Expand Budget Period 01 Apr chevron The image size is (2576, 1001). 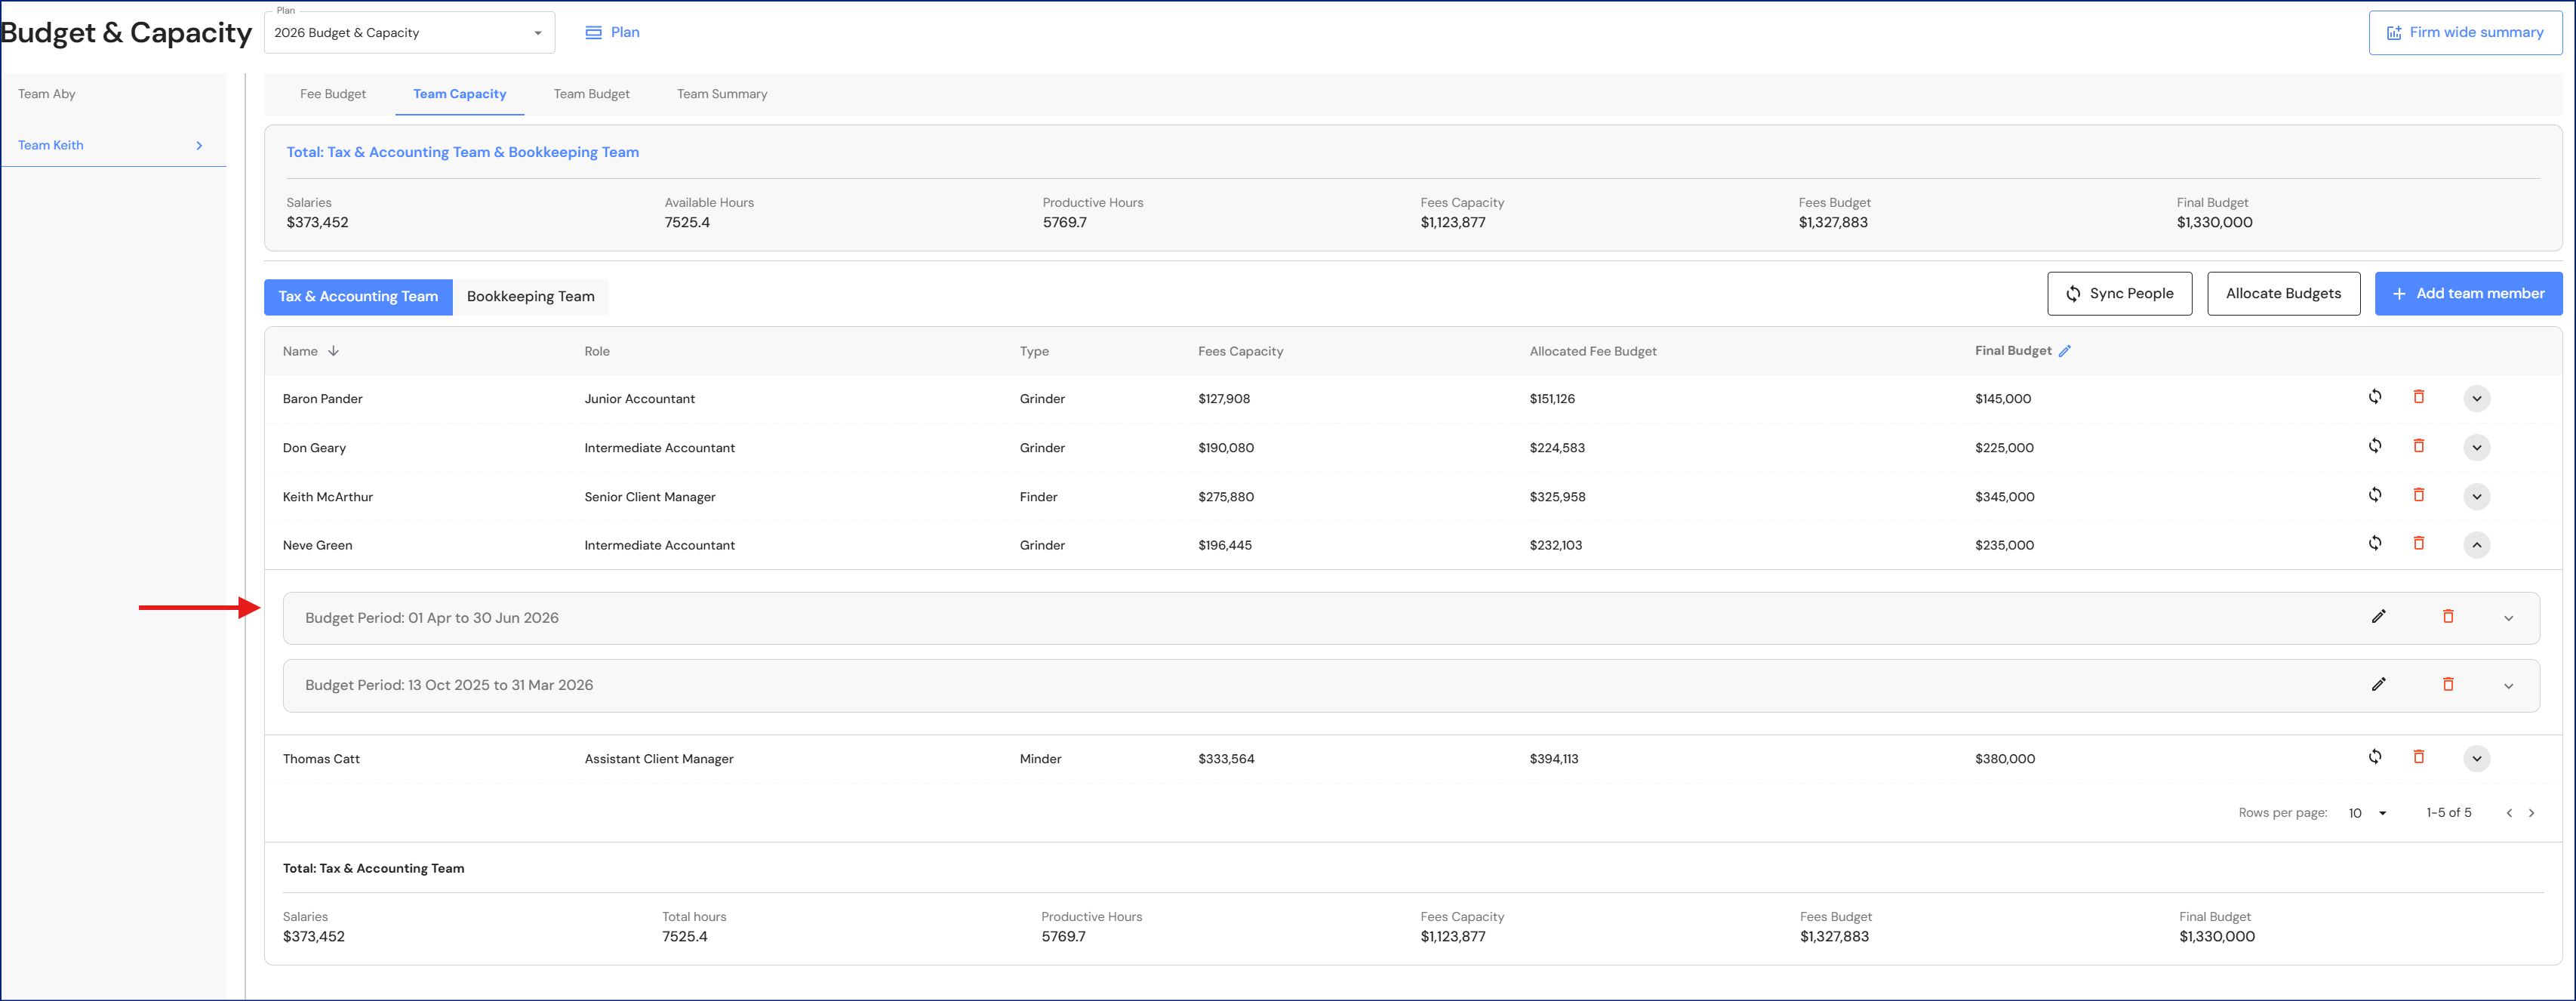pyautogui.click(x=2507, y=618)
